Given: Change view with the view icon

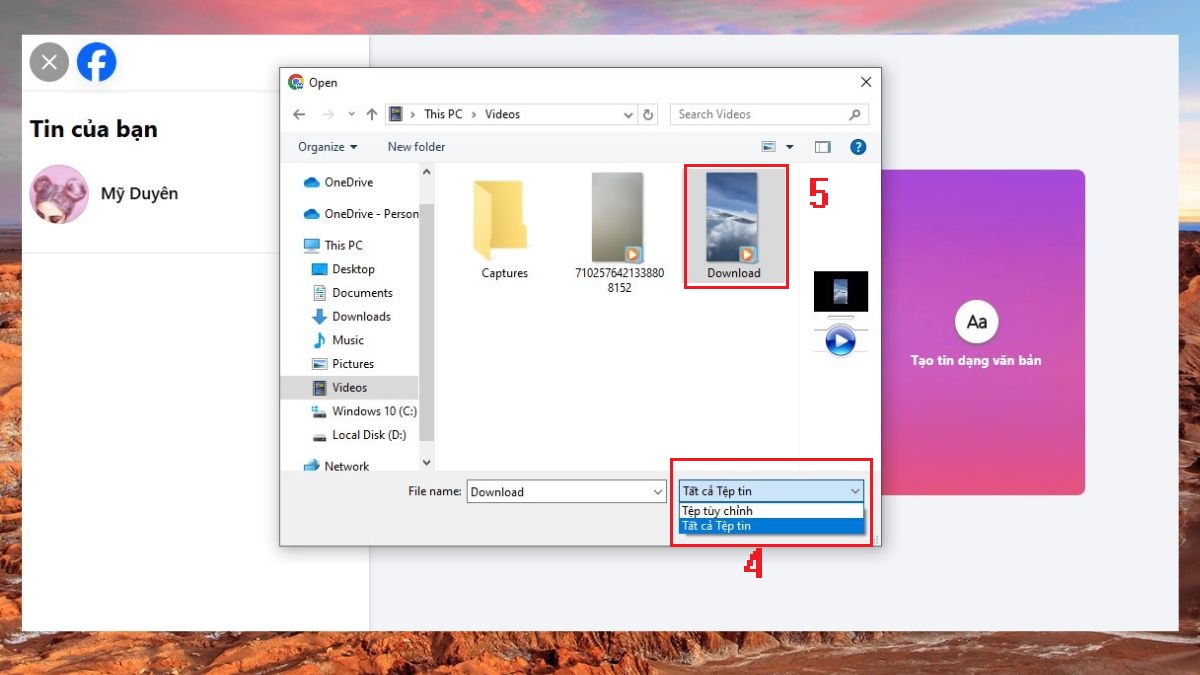Looking at the screenshot, I should click(769, 147).
